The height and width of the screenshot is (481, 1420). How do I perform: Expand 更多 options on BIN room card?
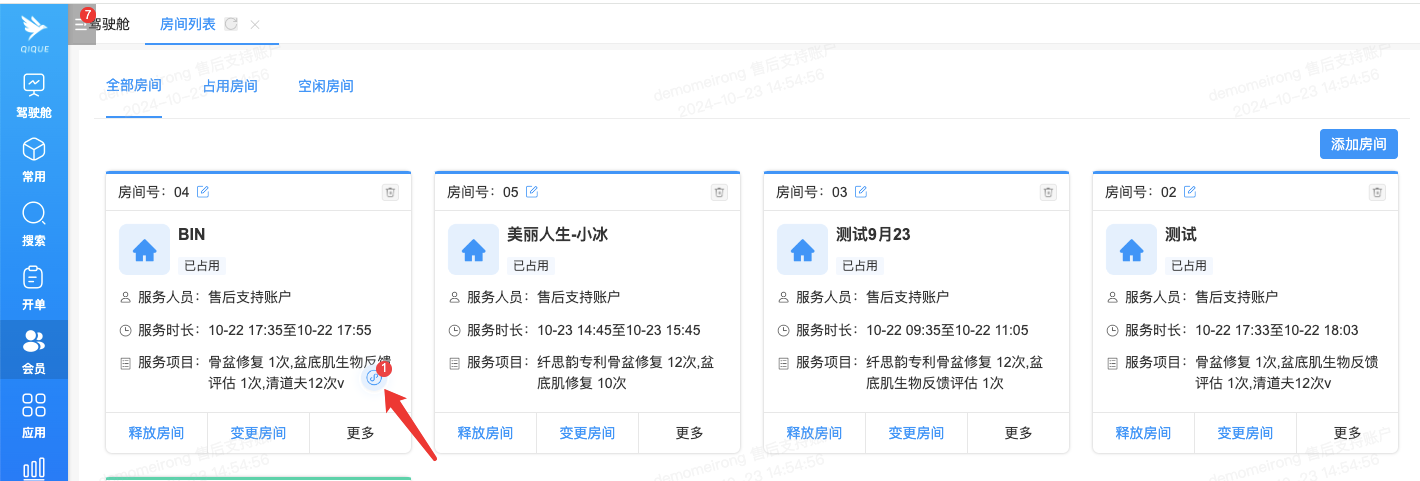360,433
